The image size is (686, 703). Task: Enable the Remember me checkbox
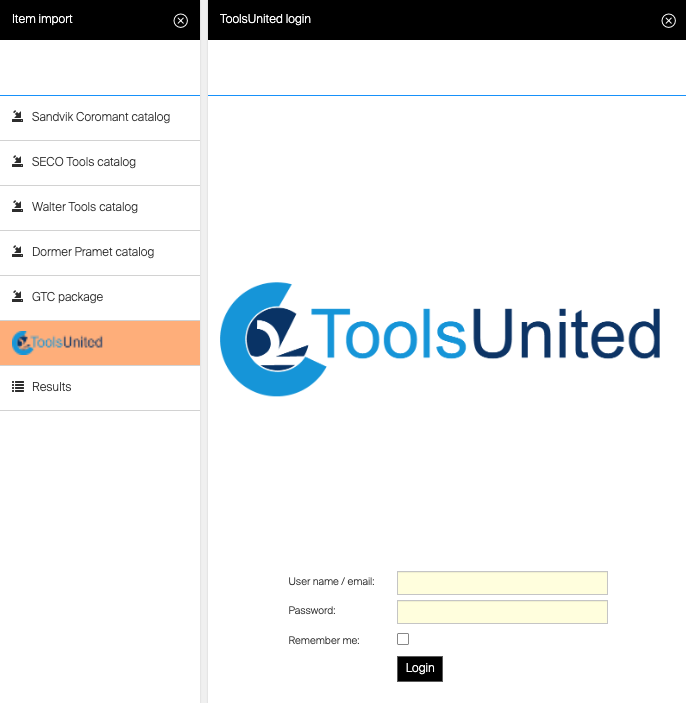[x=403, y=639]
